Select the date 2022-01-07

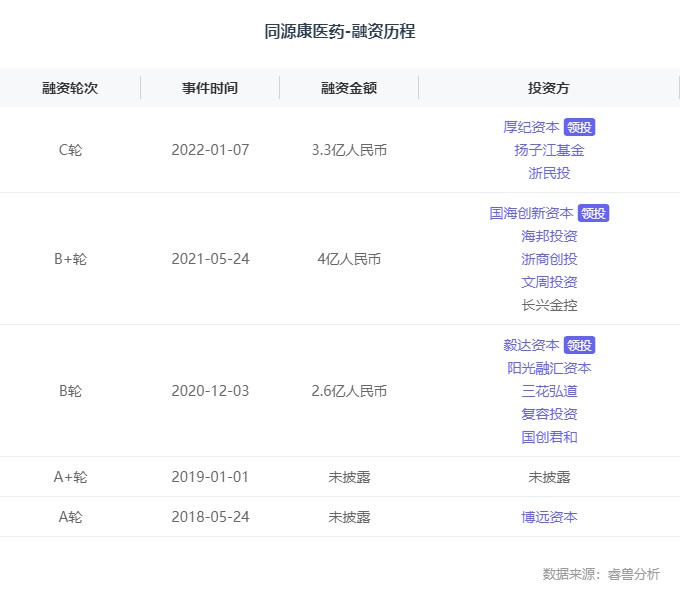[210, 150]
